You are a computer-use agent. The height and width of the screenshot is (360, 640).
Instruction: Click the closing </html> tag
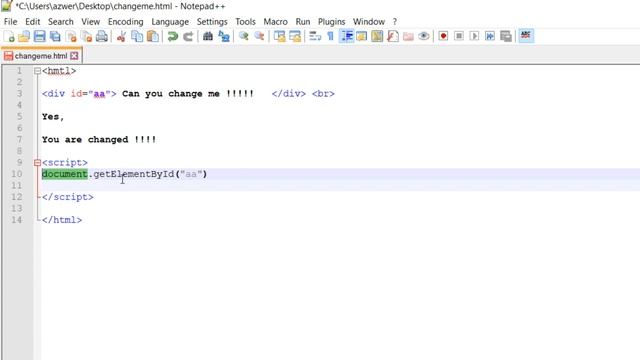click(62, 220)
